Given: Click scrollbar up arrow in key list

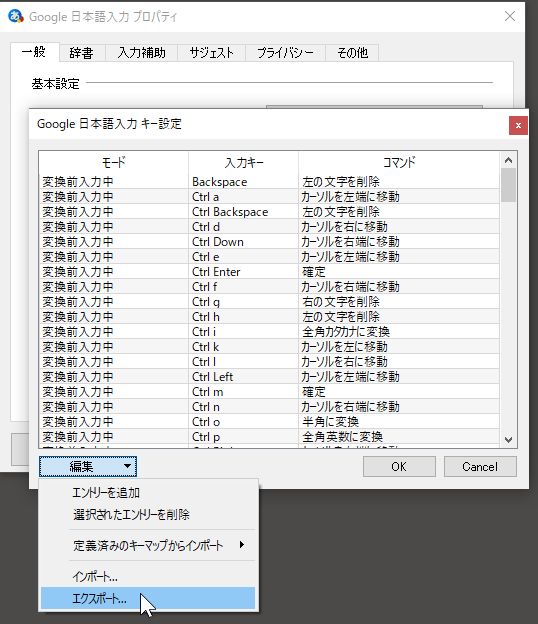Looking at the screenshot, I should pyautogui.click(x=508, y=160).
